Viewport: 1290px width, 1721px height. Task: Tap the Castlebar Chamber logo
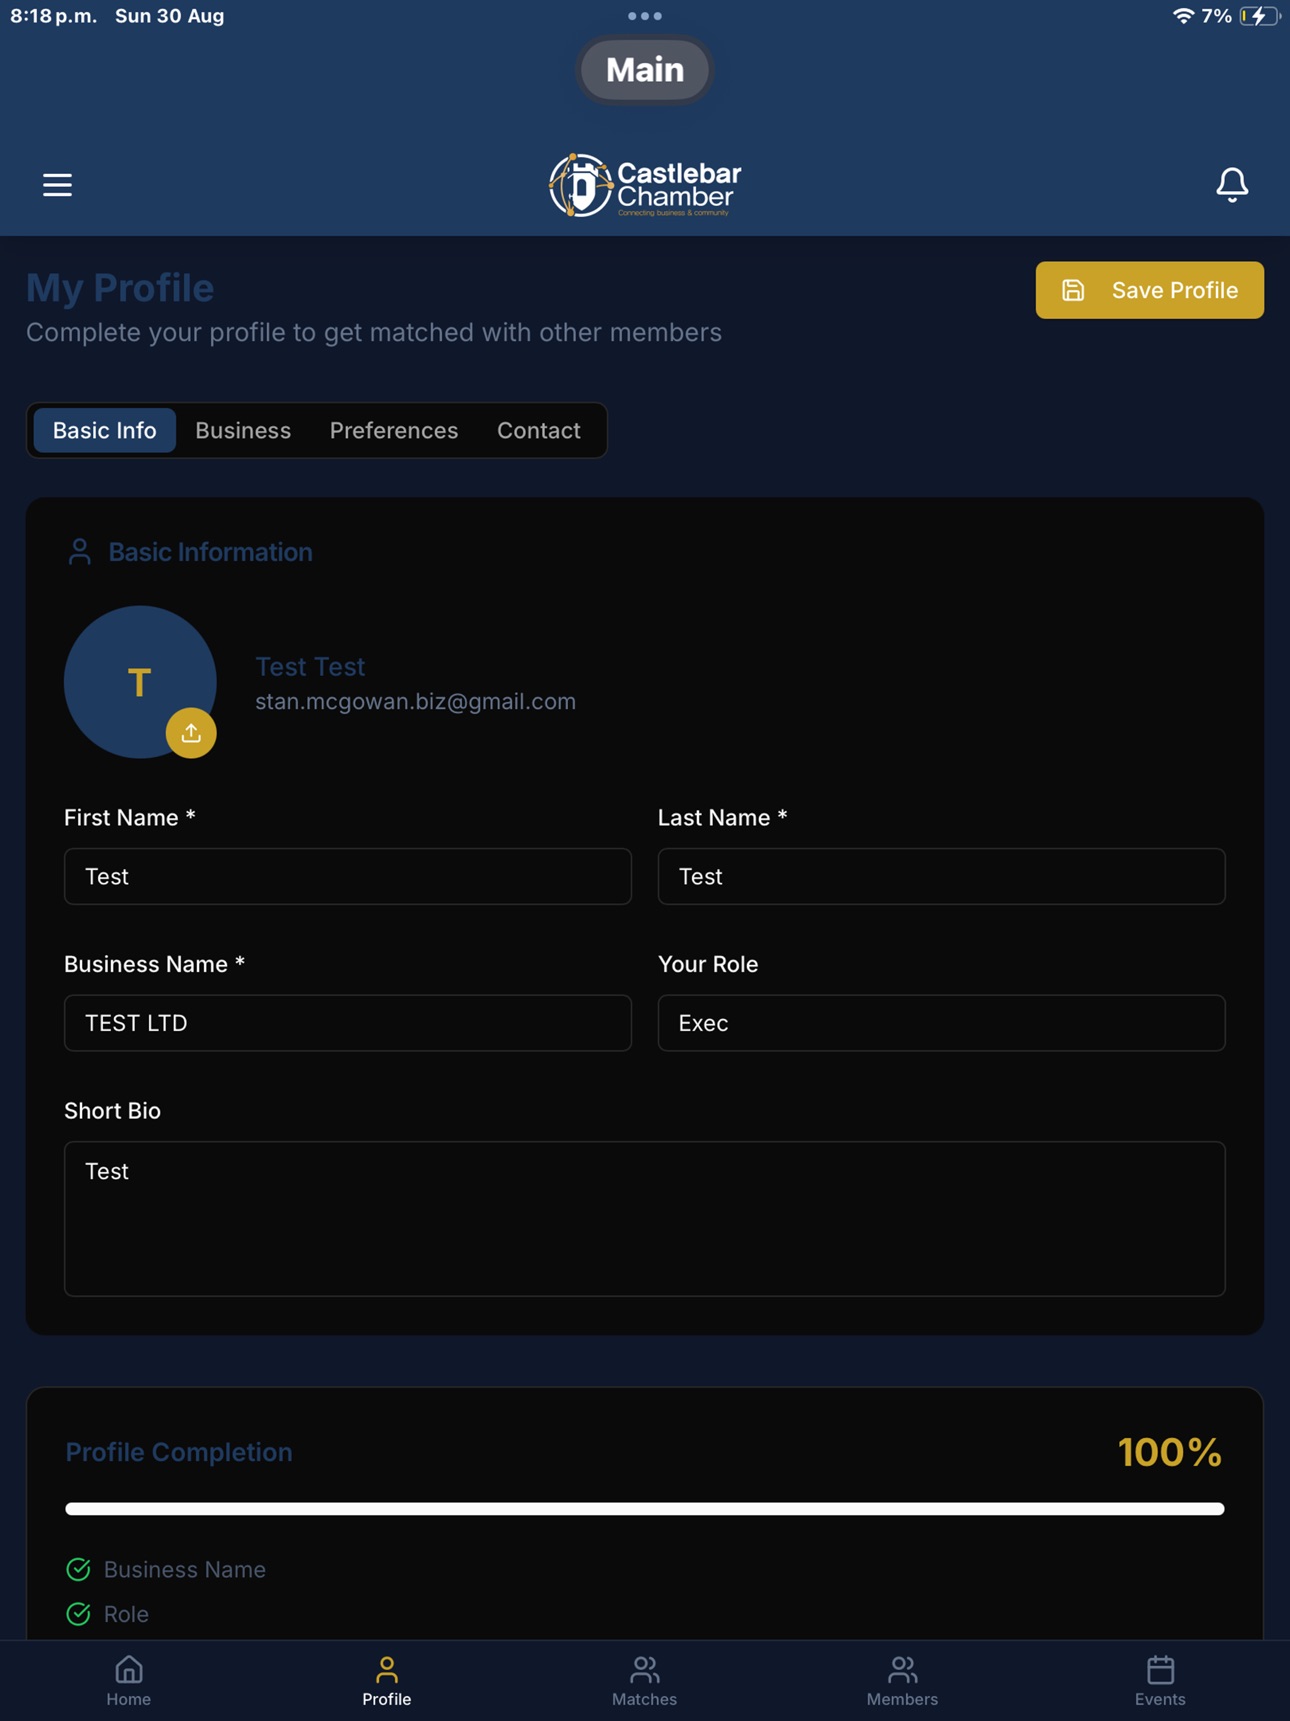pyautogui.click(x=645, y=185)
